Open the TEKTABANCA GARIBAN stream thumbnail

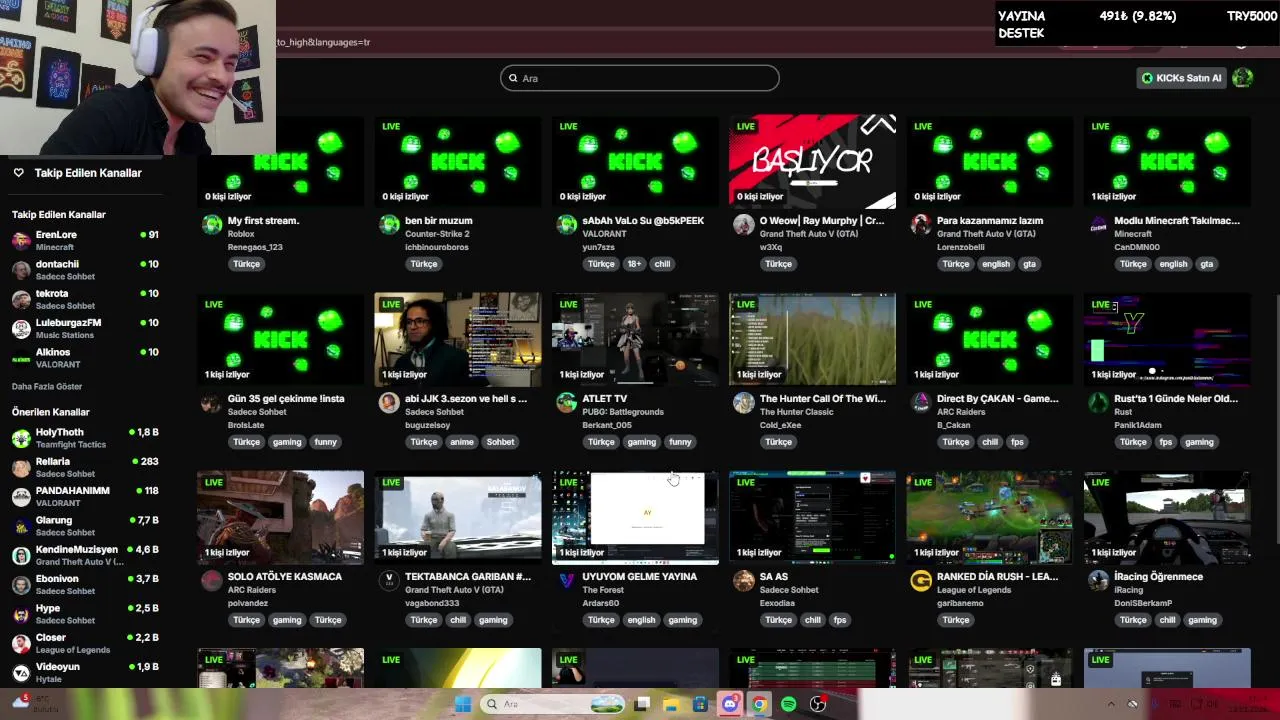click(x=458, y=517)
